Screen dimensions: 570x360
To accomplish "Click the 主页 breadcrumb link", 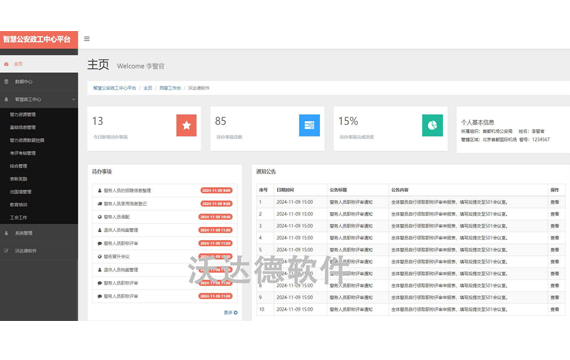I will (x=148, y=88).
